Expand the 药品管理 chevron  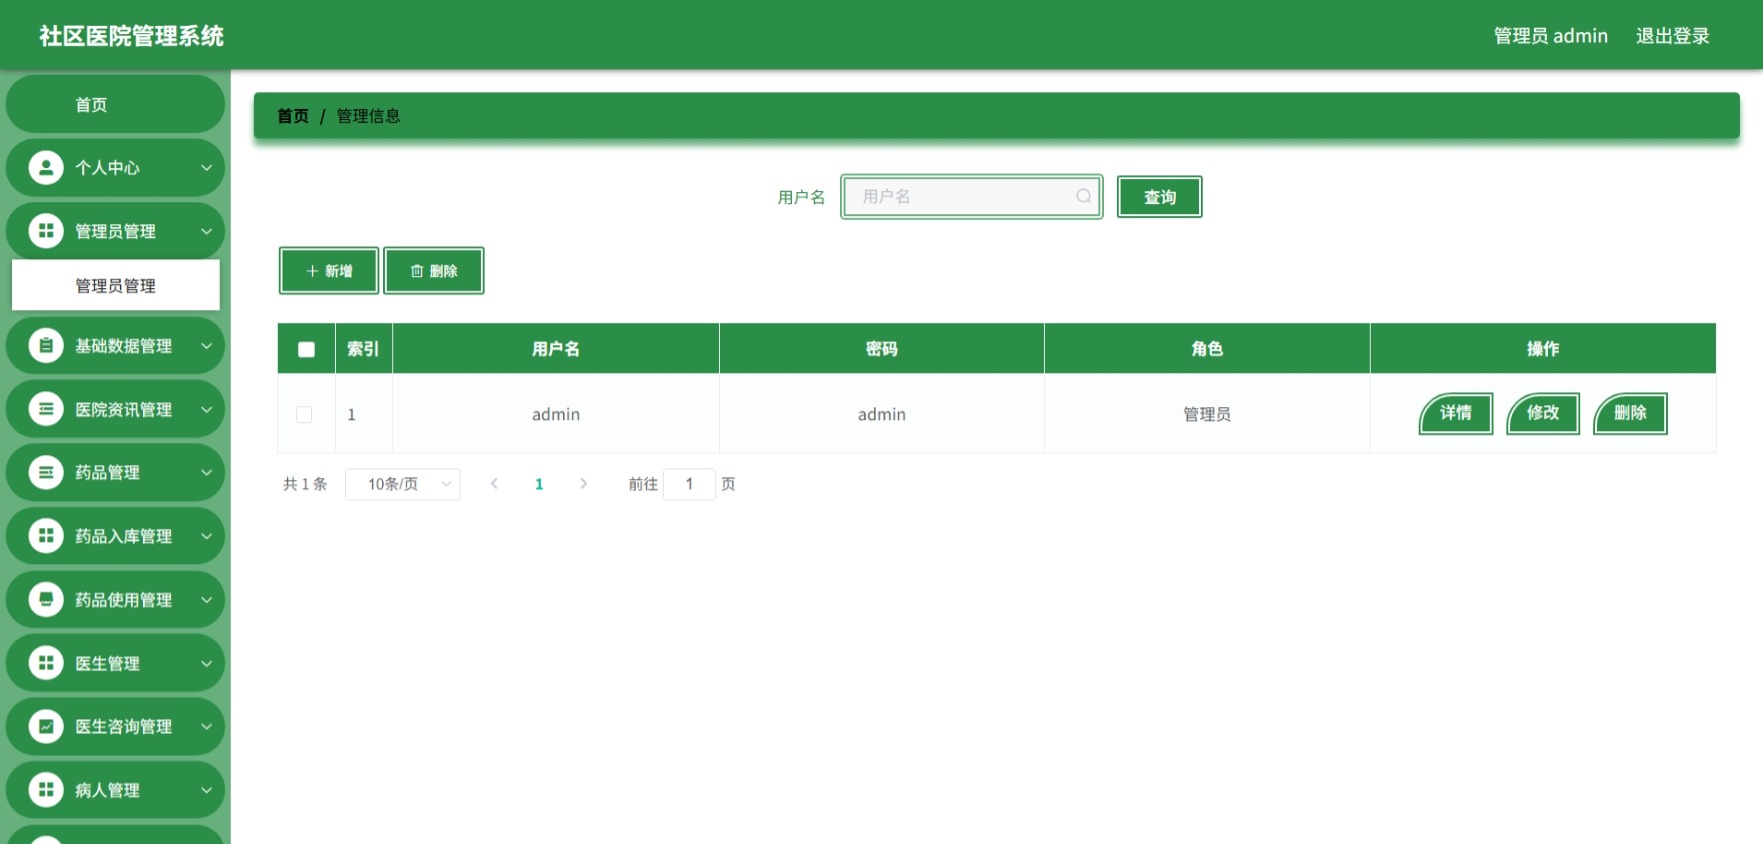[206, 472]
